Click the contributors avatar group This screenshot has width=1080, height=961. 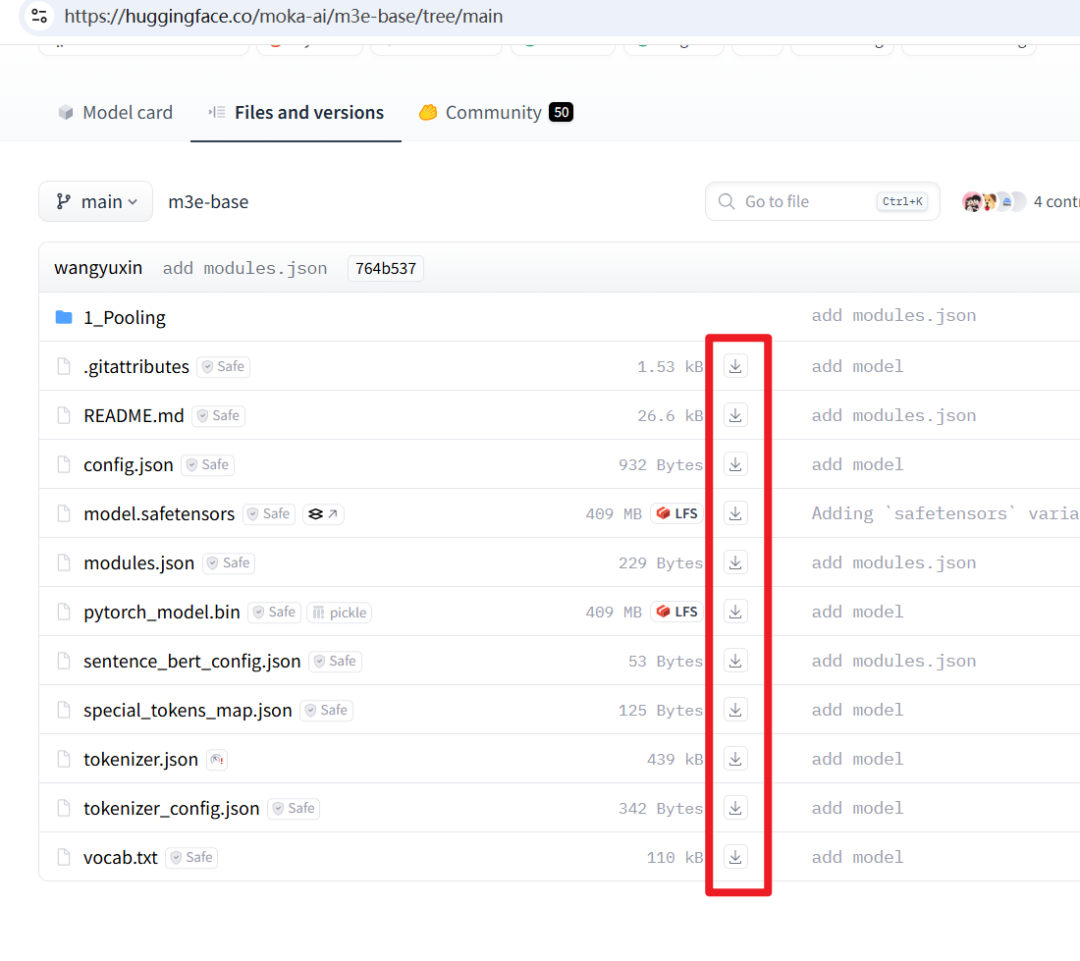(x=994, y=202)
